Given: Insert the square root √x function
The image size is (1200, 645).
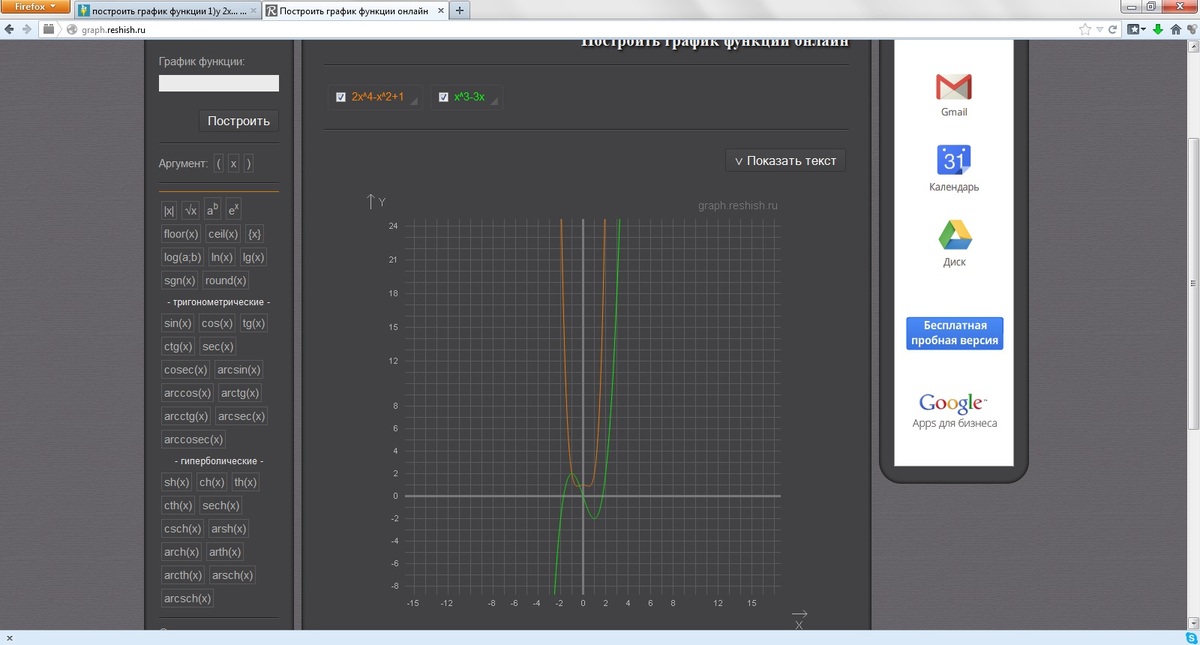Looking at the screenshot, I should coord(190,211).
